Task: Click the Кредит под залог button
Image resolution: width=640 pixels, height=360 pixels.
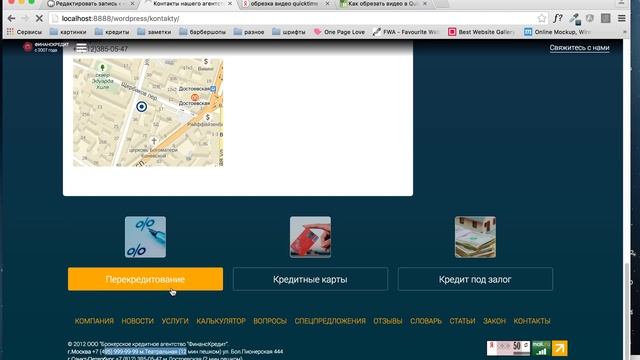Action: tap(475, 279)
